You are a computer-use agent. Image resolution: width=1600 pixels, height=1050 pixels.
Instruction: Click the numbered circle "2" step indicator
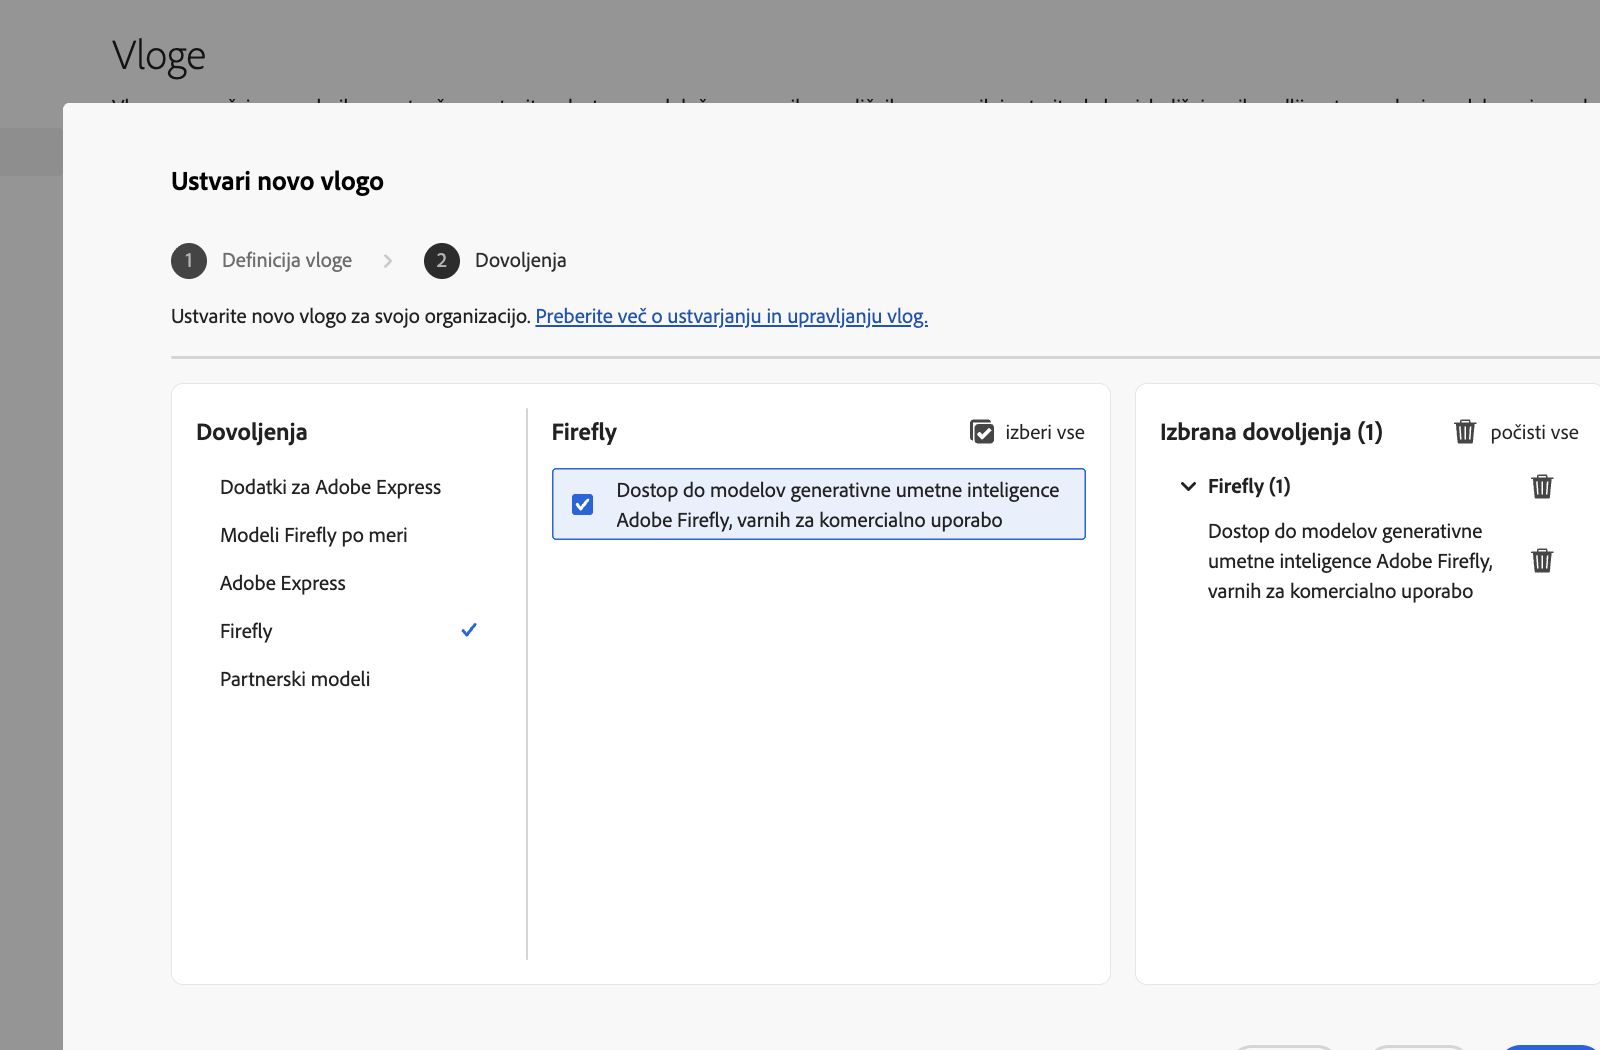(440, 261)
